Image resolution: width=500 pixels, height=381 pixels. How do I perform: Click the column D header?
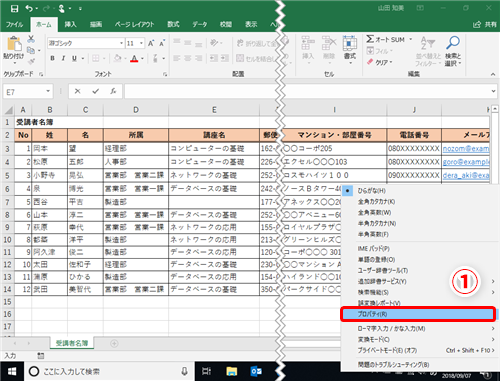coord(136,110)
